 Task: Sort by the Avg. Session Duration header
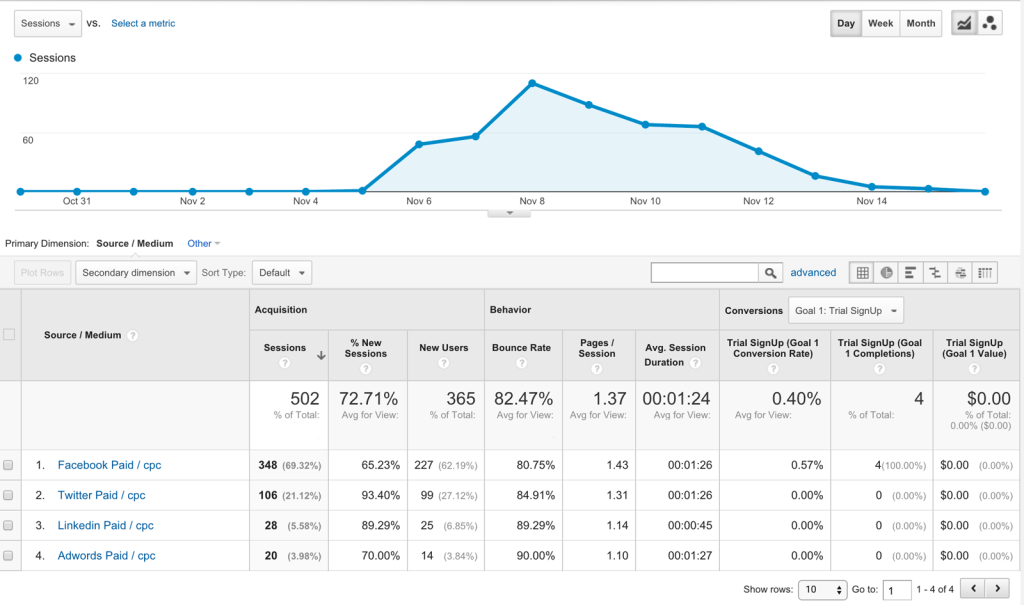675,355
